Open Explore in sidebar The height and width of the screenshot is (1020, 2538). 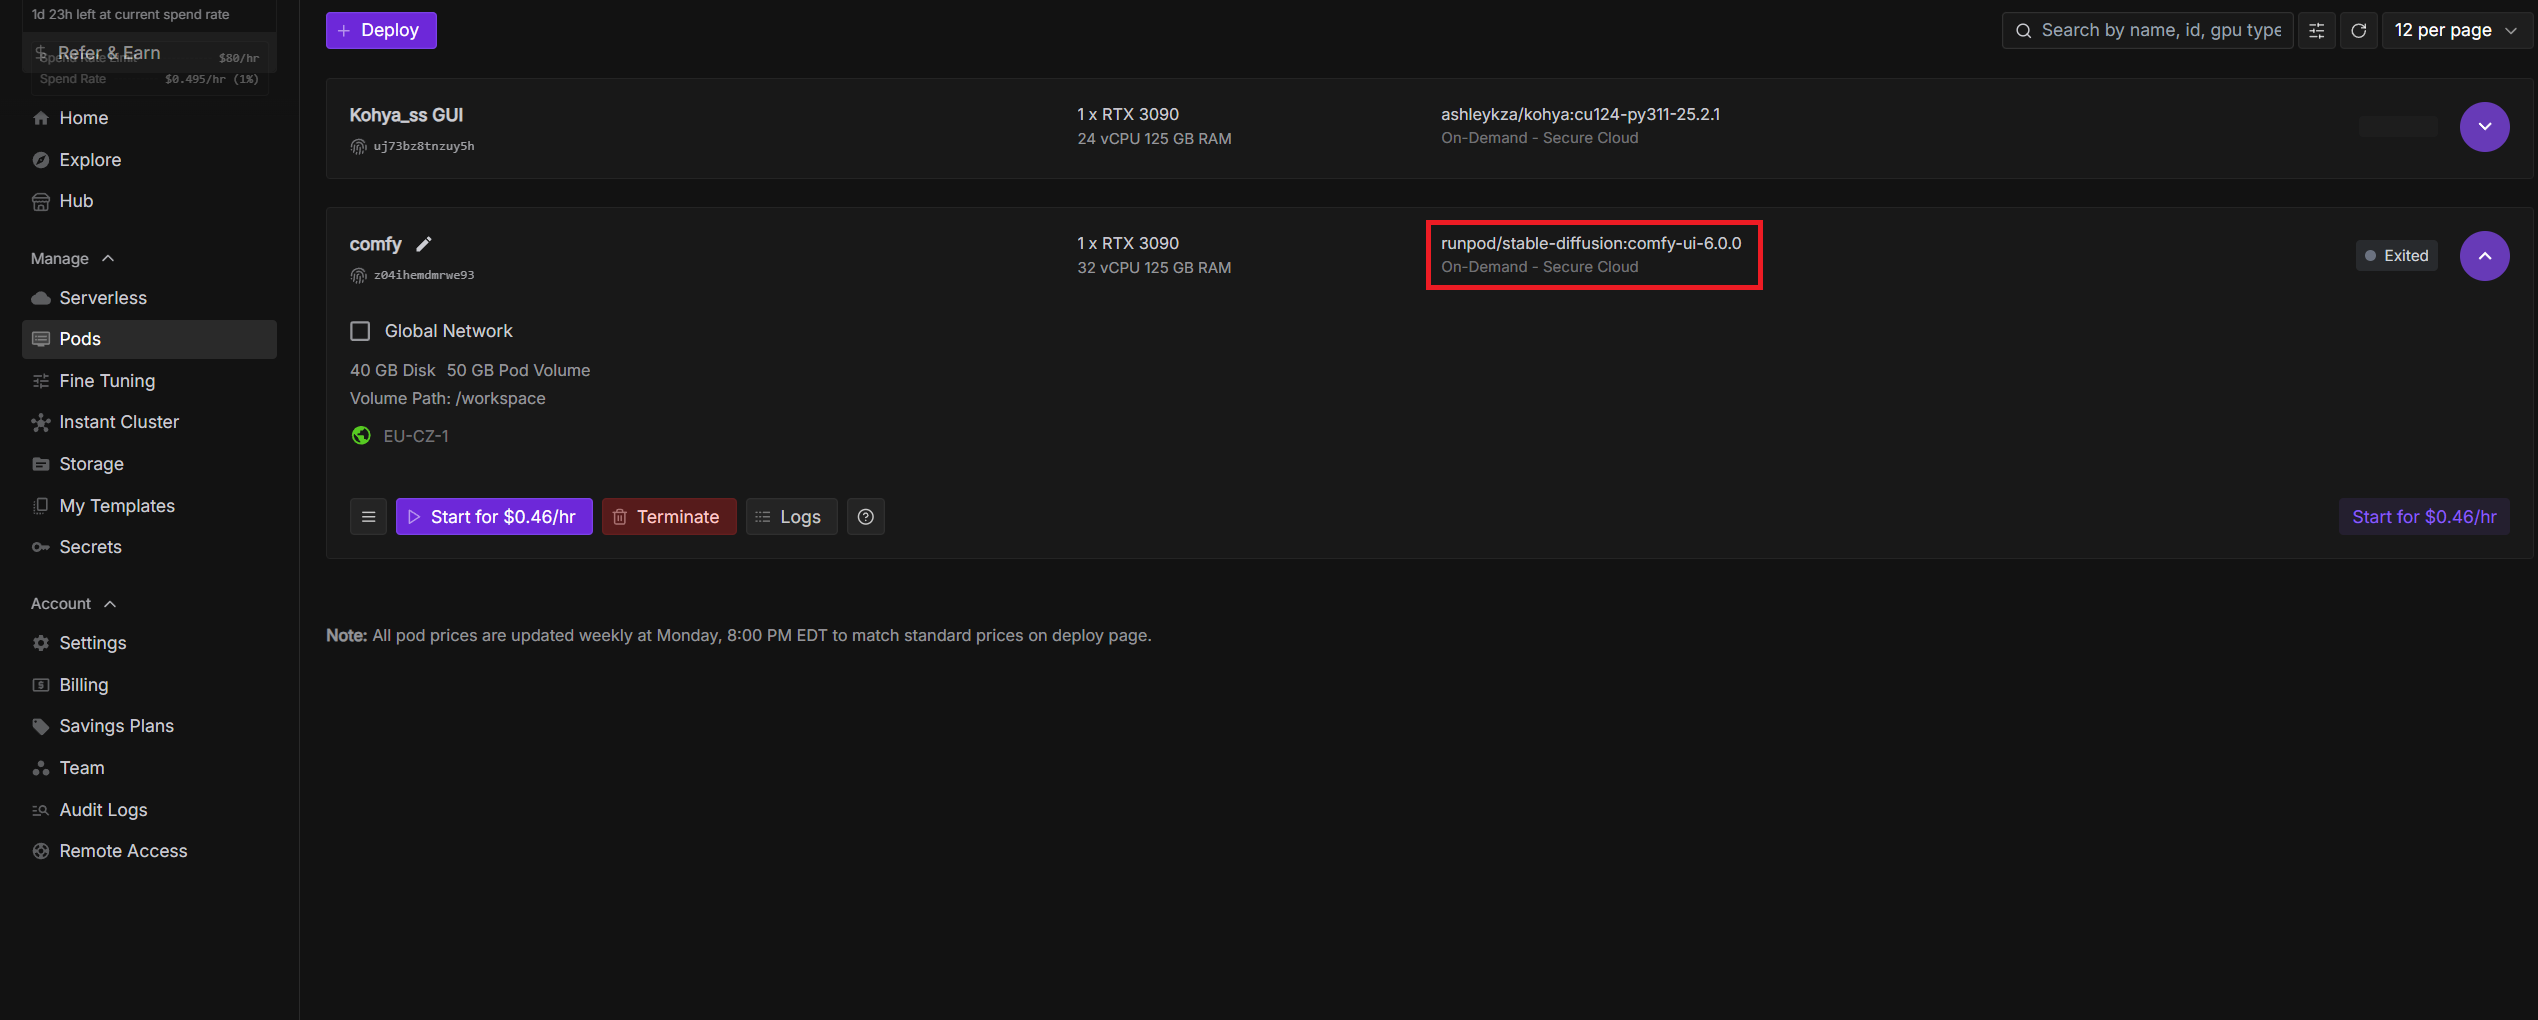coord(149,160)
